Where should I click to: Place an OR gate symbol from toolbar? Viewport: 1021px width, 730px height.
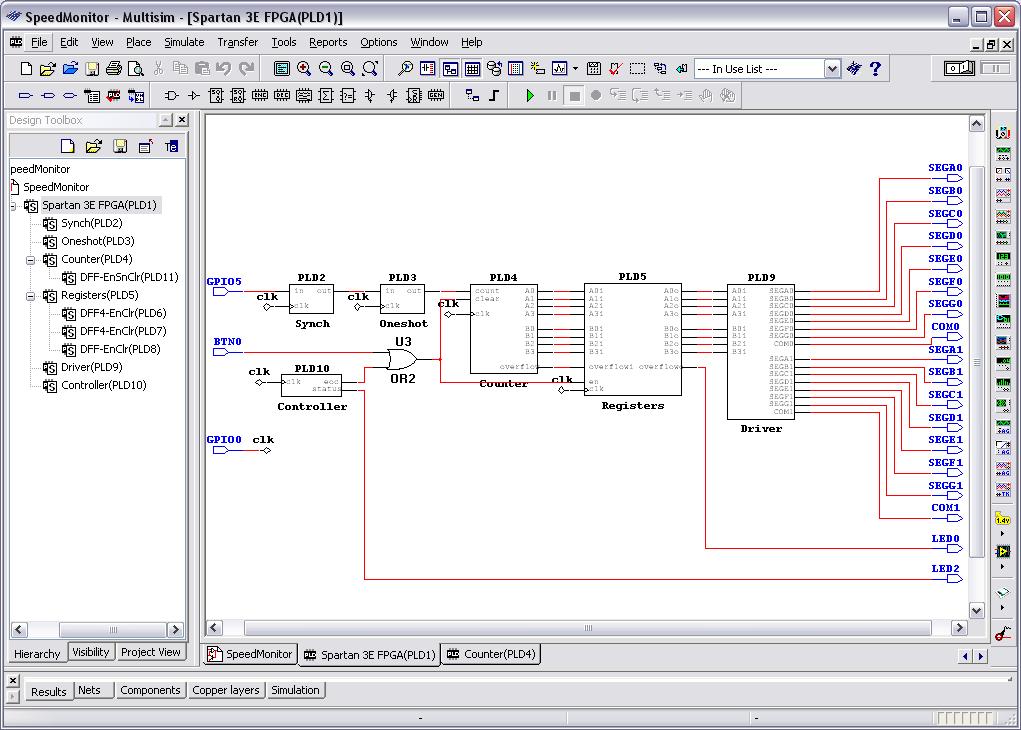coord(171,96)
